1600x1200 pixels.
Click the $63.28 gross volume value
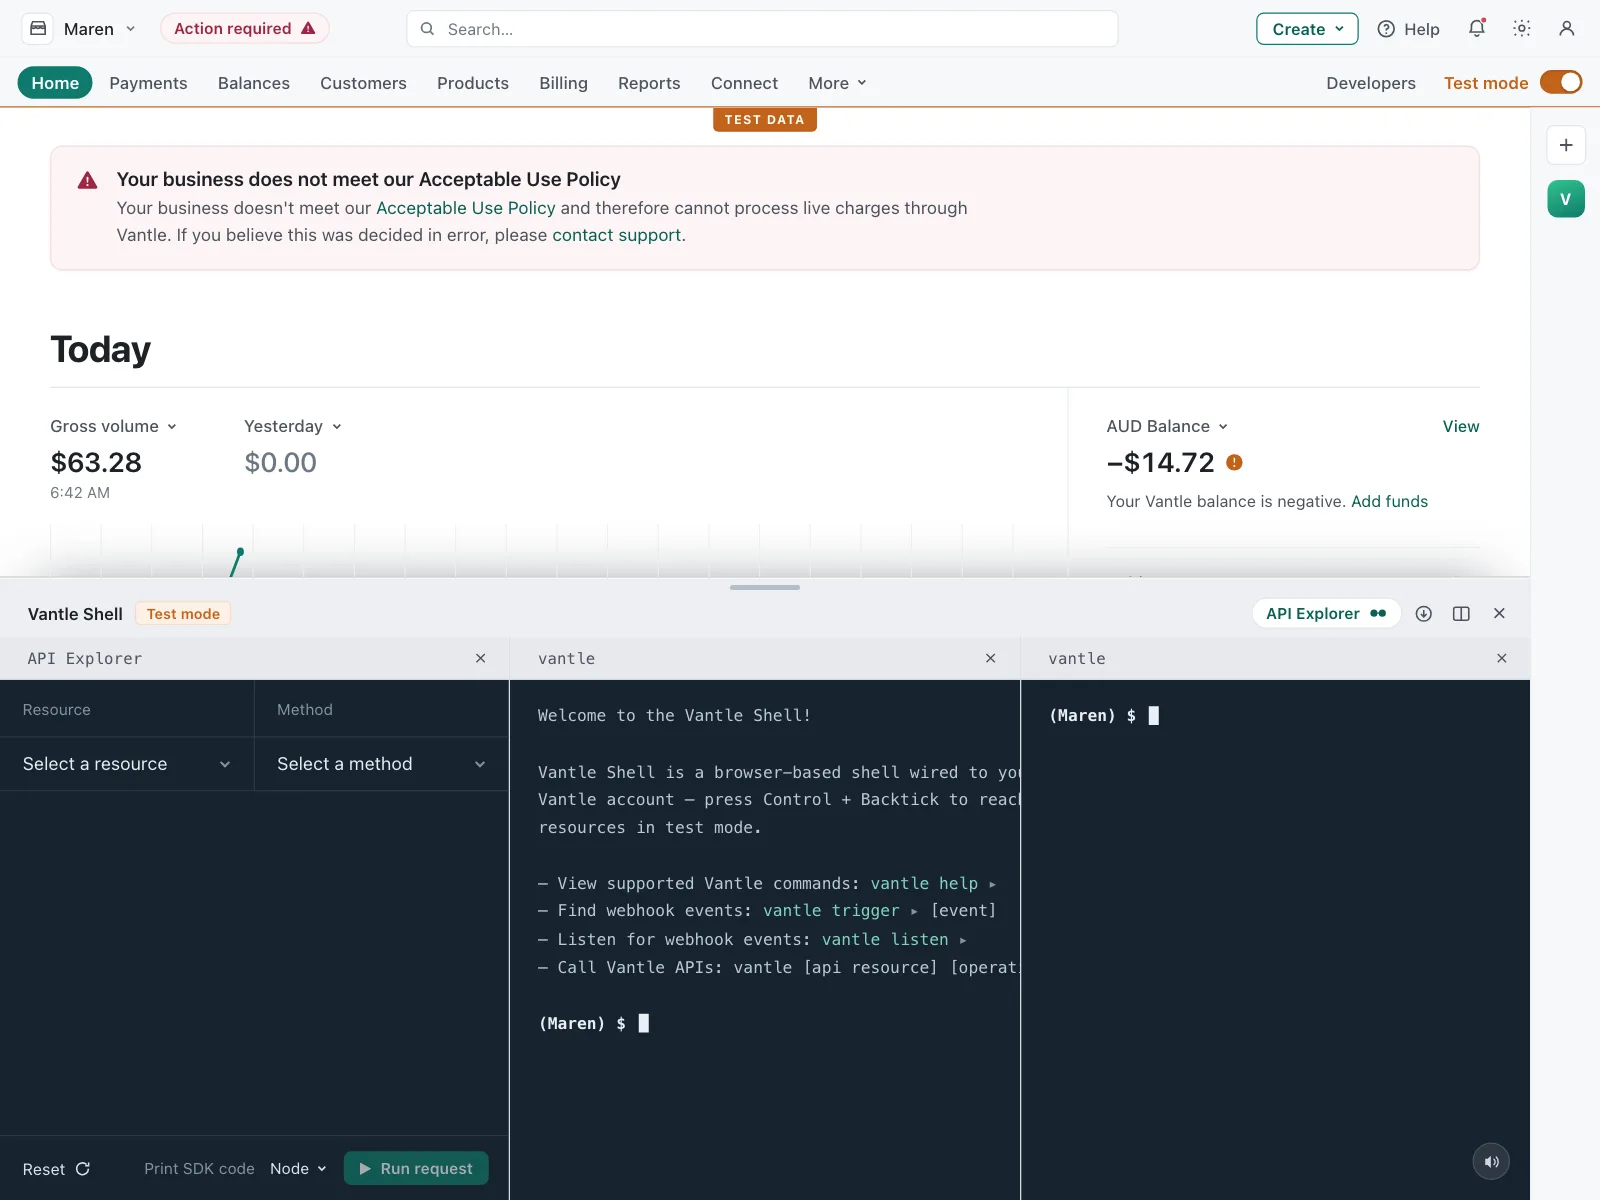coord(96,462)
